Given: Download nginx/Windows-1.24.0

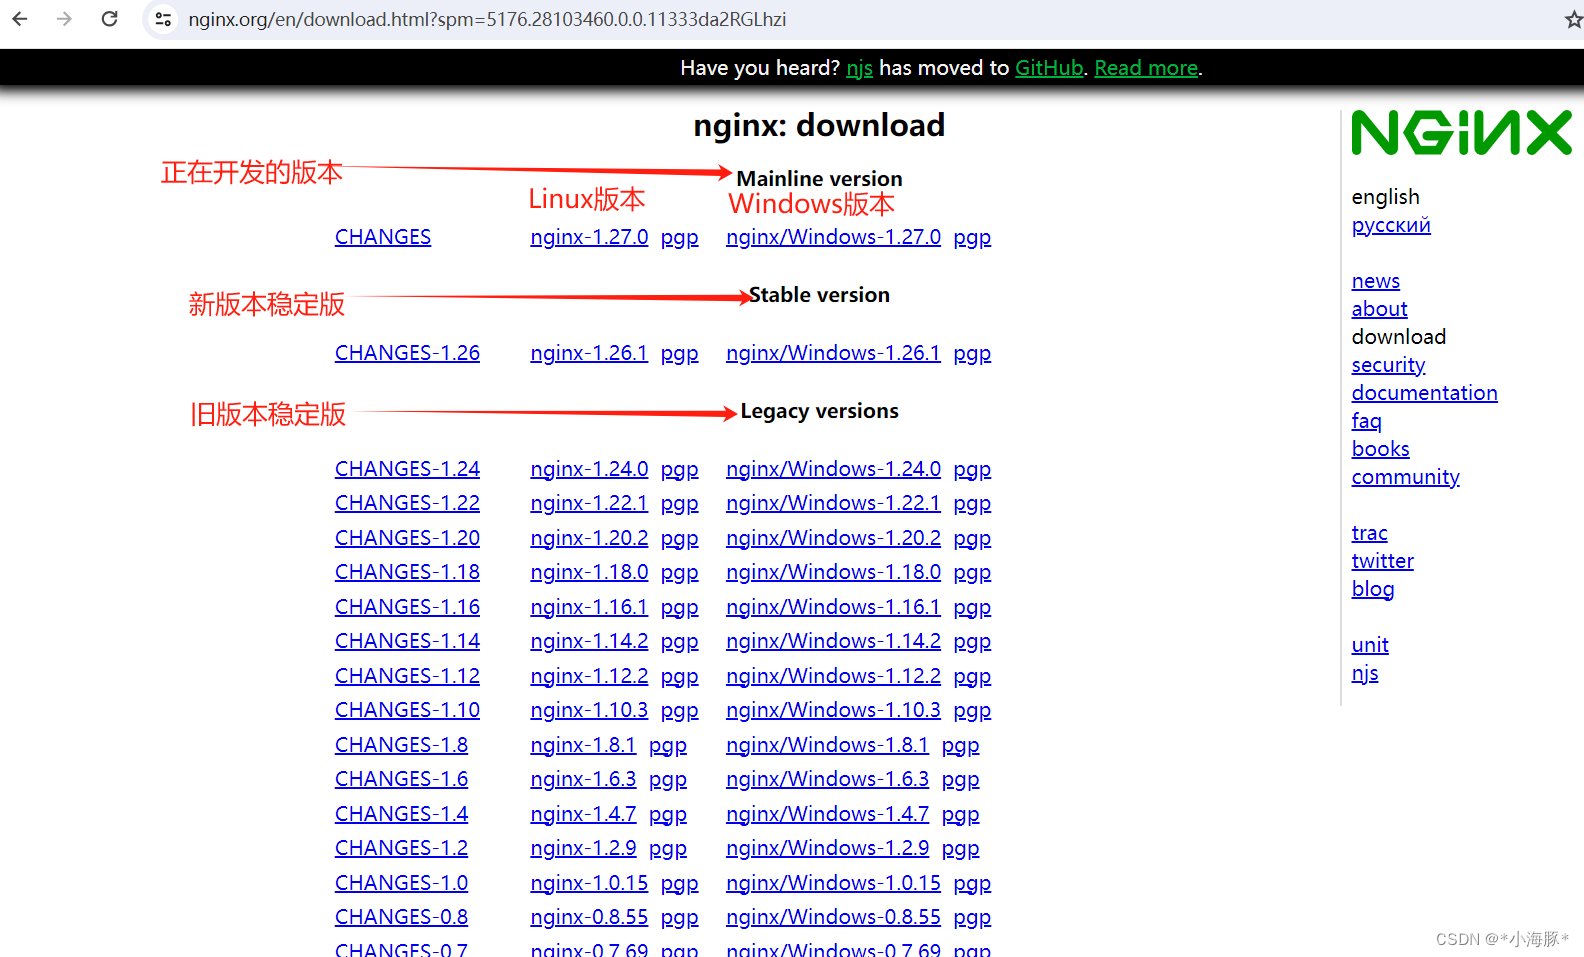Looking at the screenshot, I should coord(833,469).
